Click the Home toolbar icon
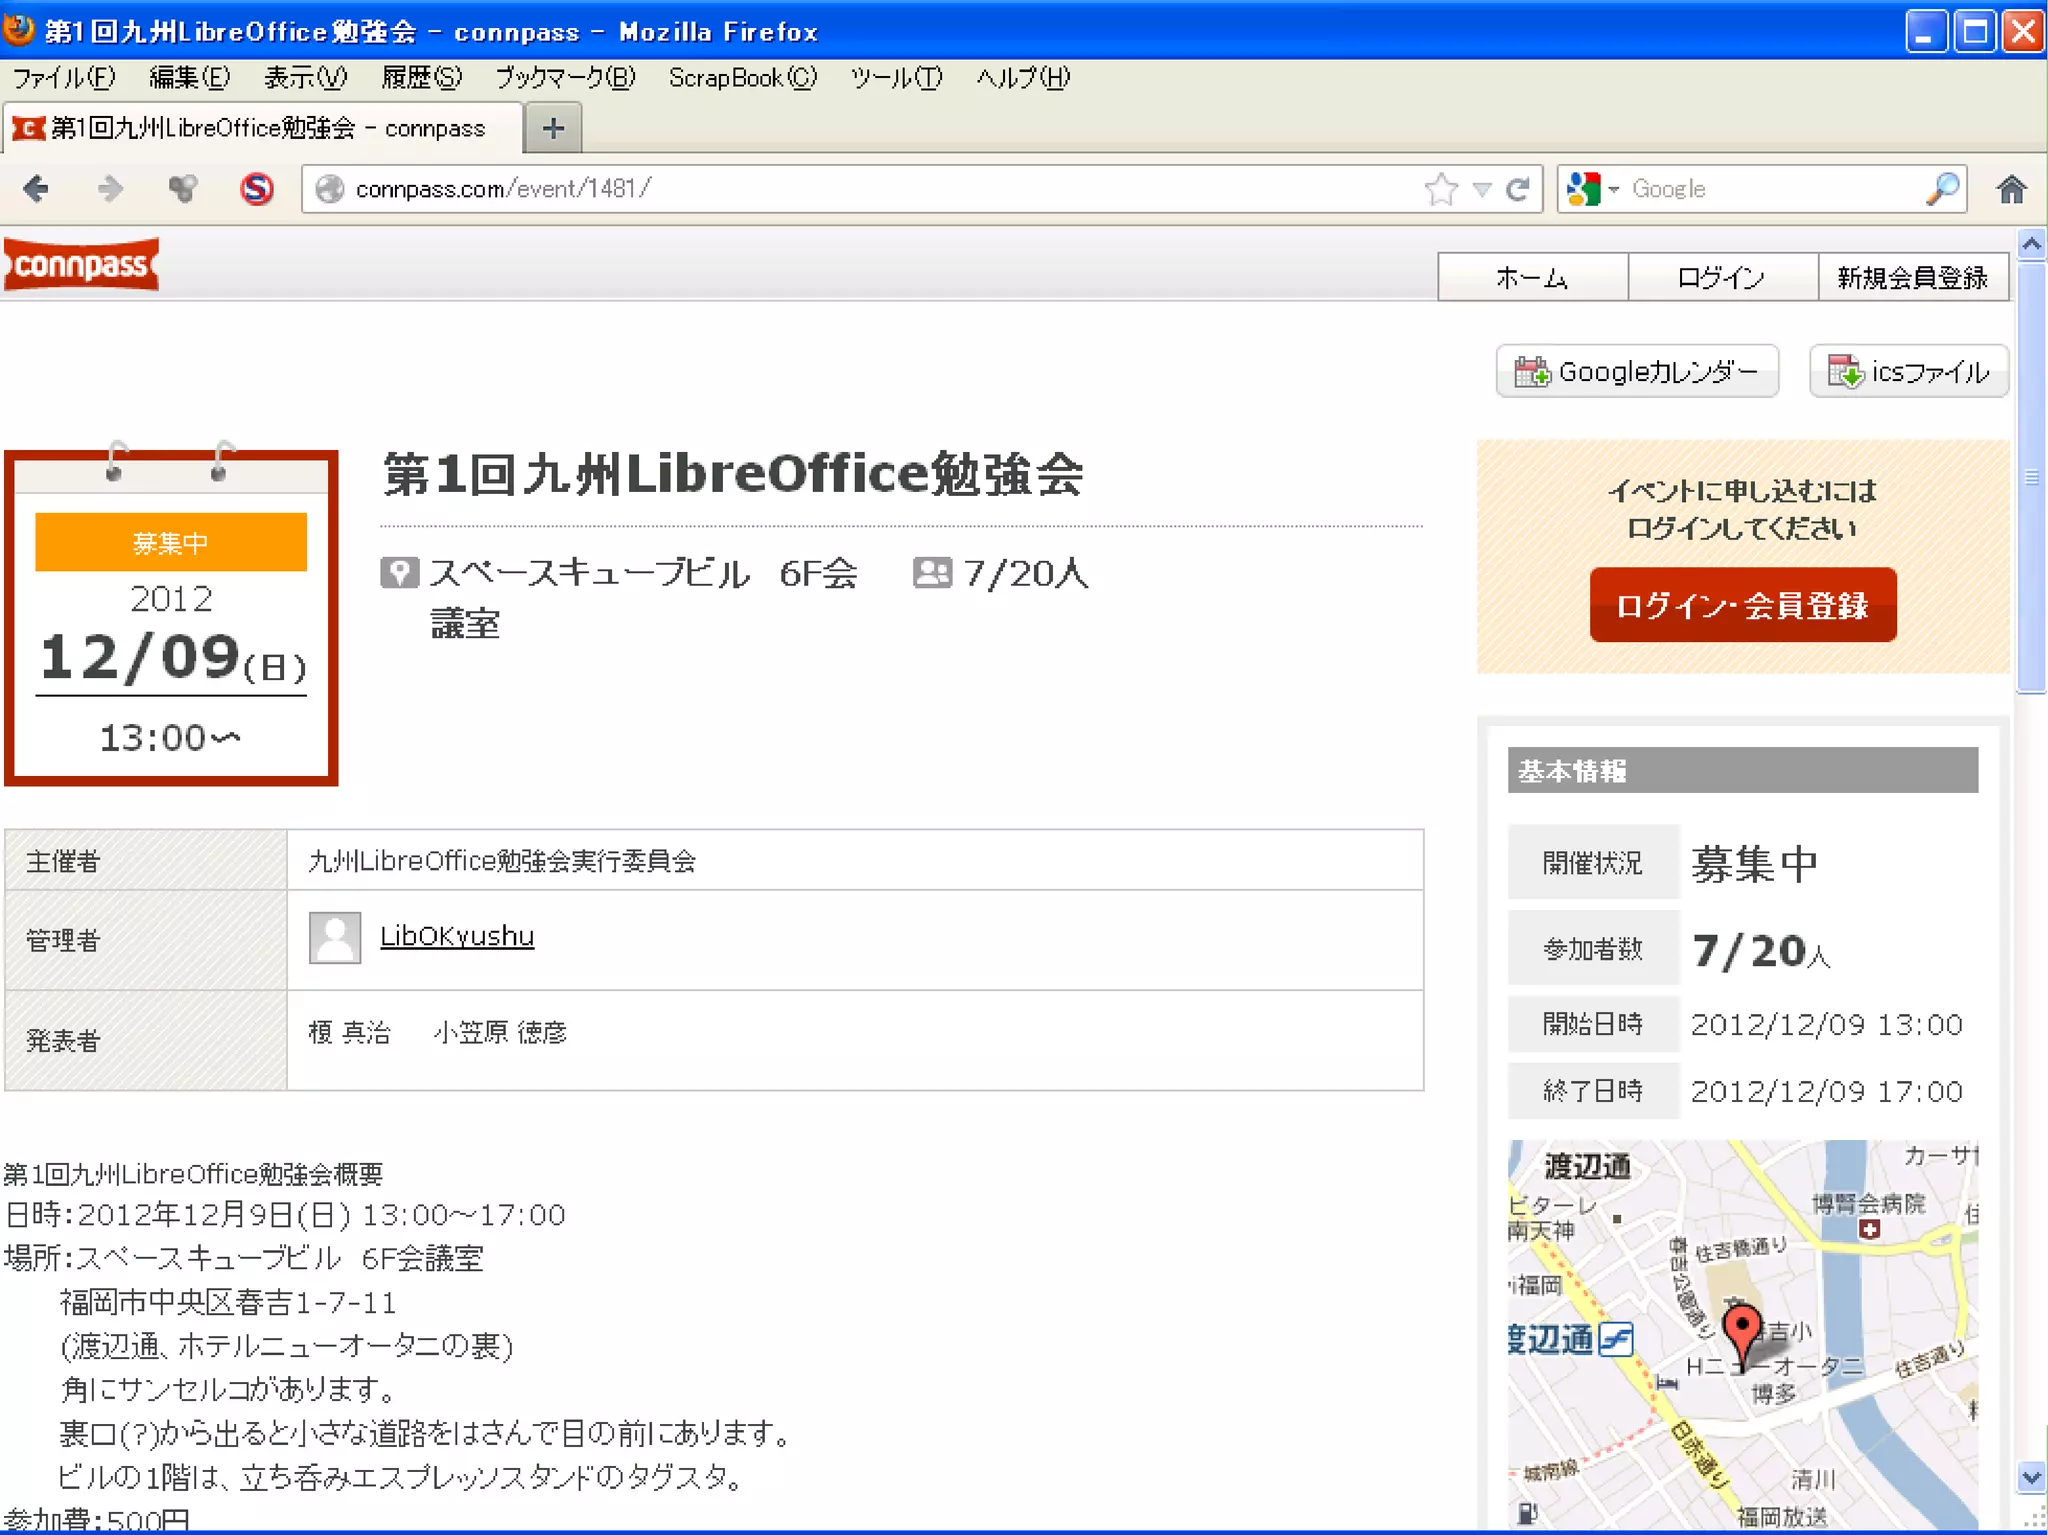The width and height of the screenshot is (2048, 1535). [2011, 189]
